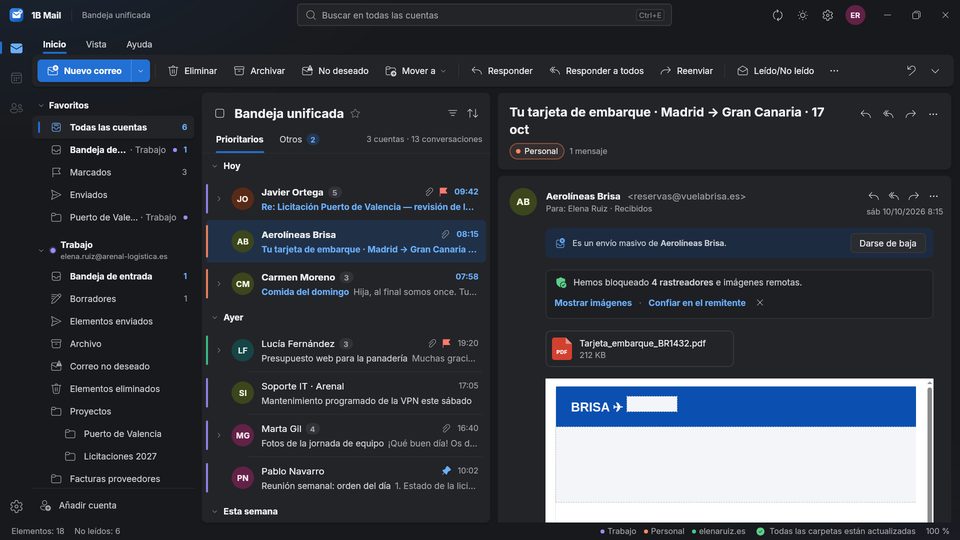Viewport: 960px width, 540px height.
Task: Open Licitaciones 2027 folder
Action: coord(114,456)
